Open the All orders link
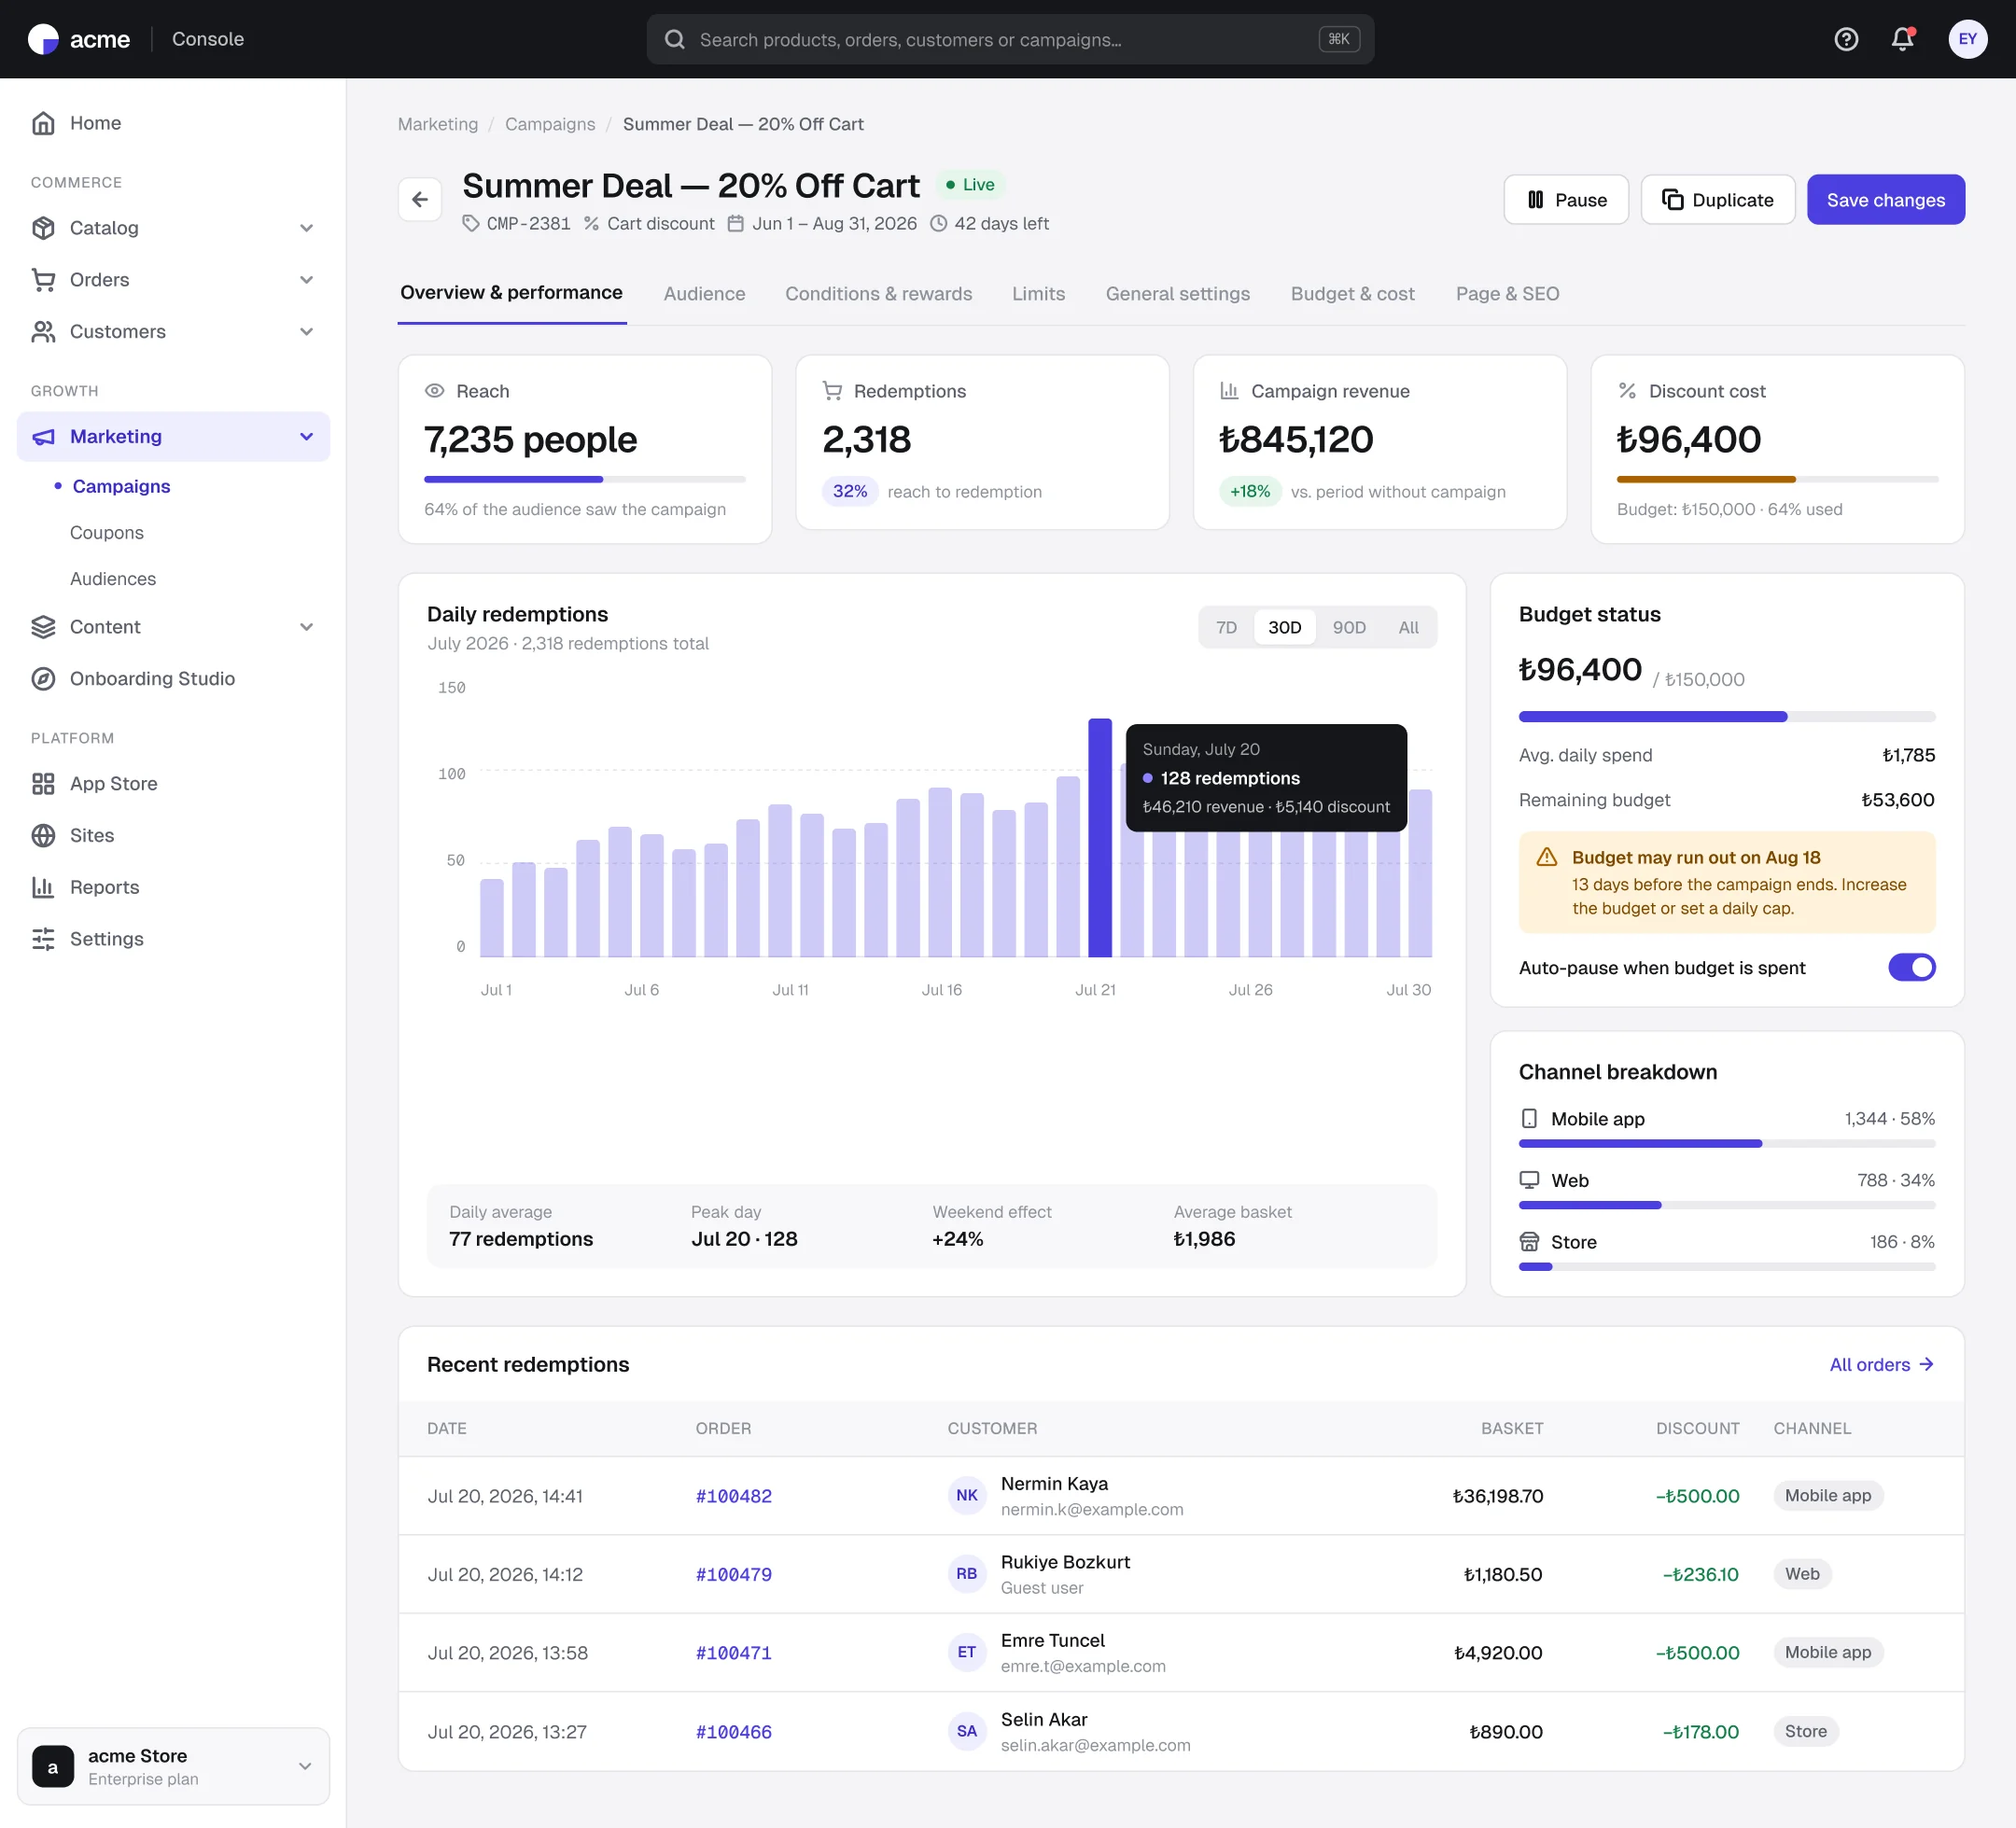2016x1828 pixels. (x=1881, y=1365)
